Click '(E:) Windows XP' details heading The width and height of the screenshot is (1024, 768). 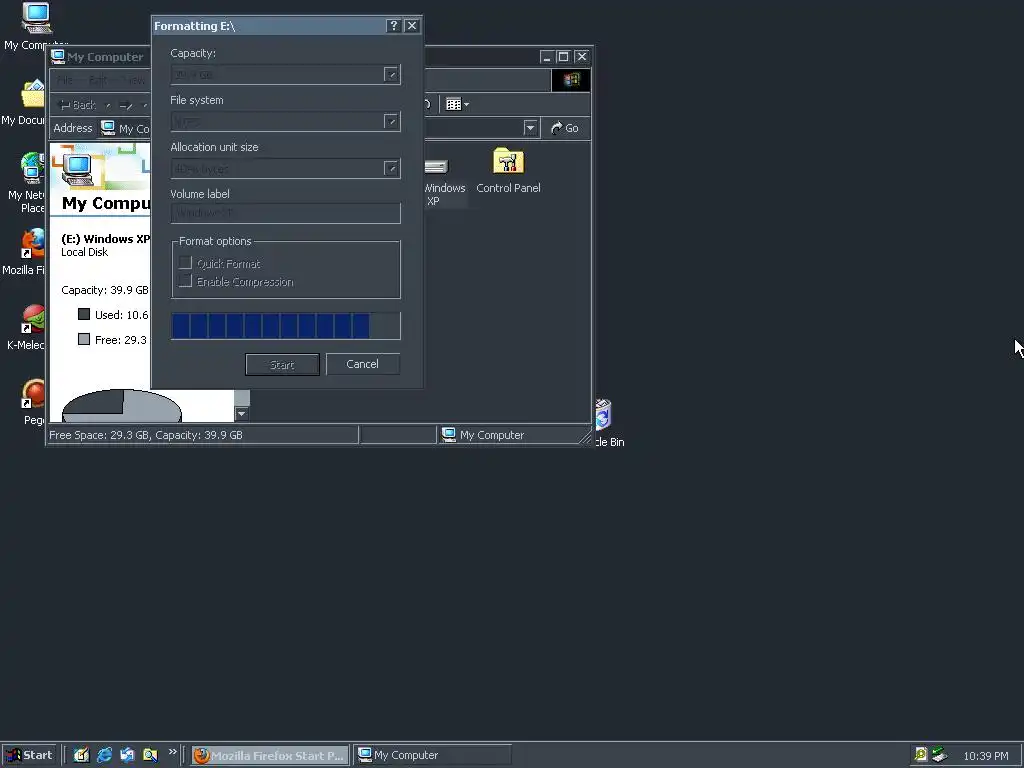tap(106, 239)
